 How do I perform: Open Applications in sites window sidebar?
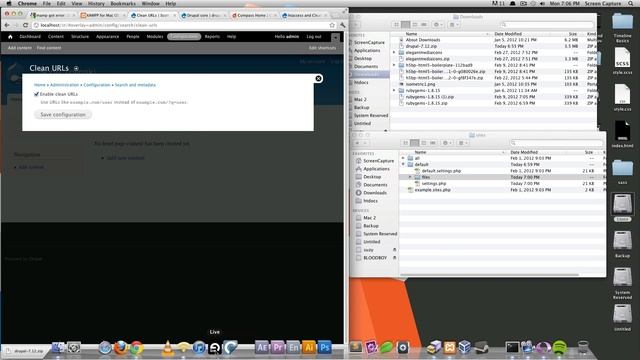click(x=376, y=169)
